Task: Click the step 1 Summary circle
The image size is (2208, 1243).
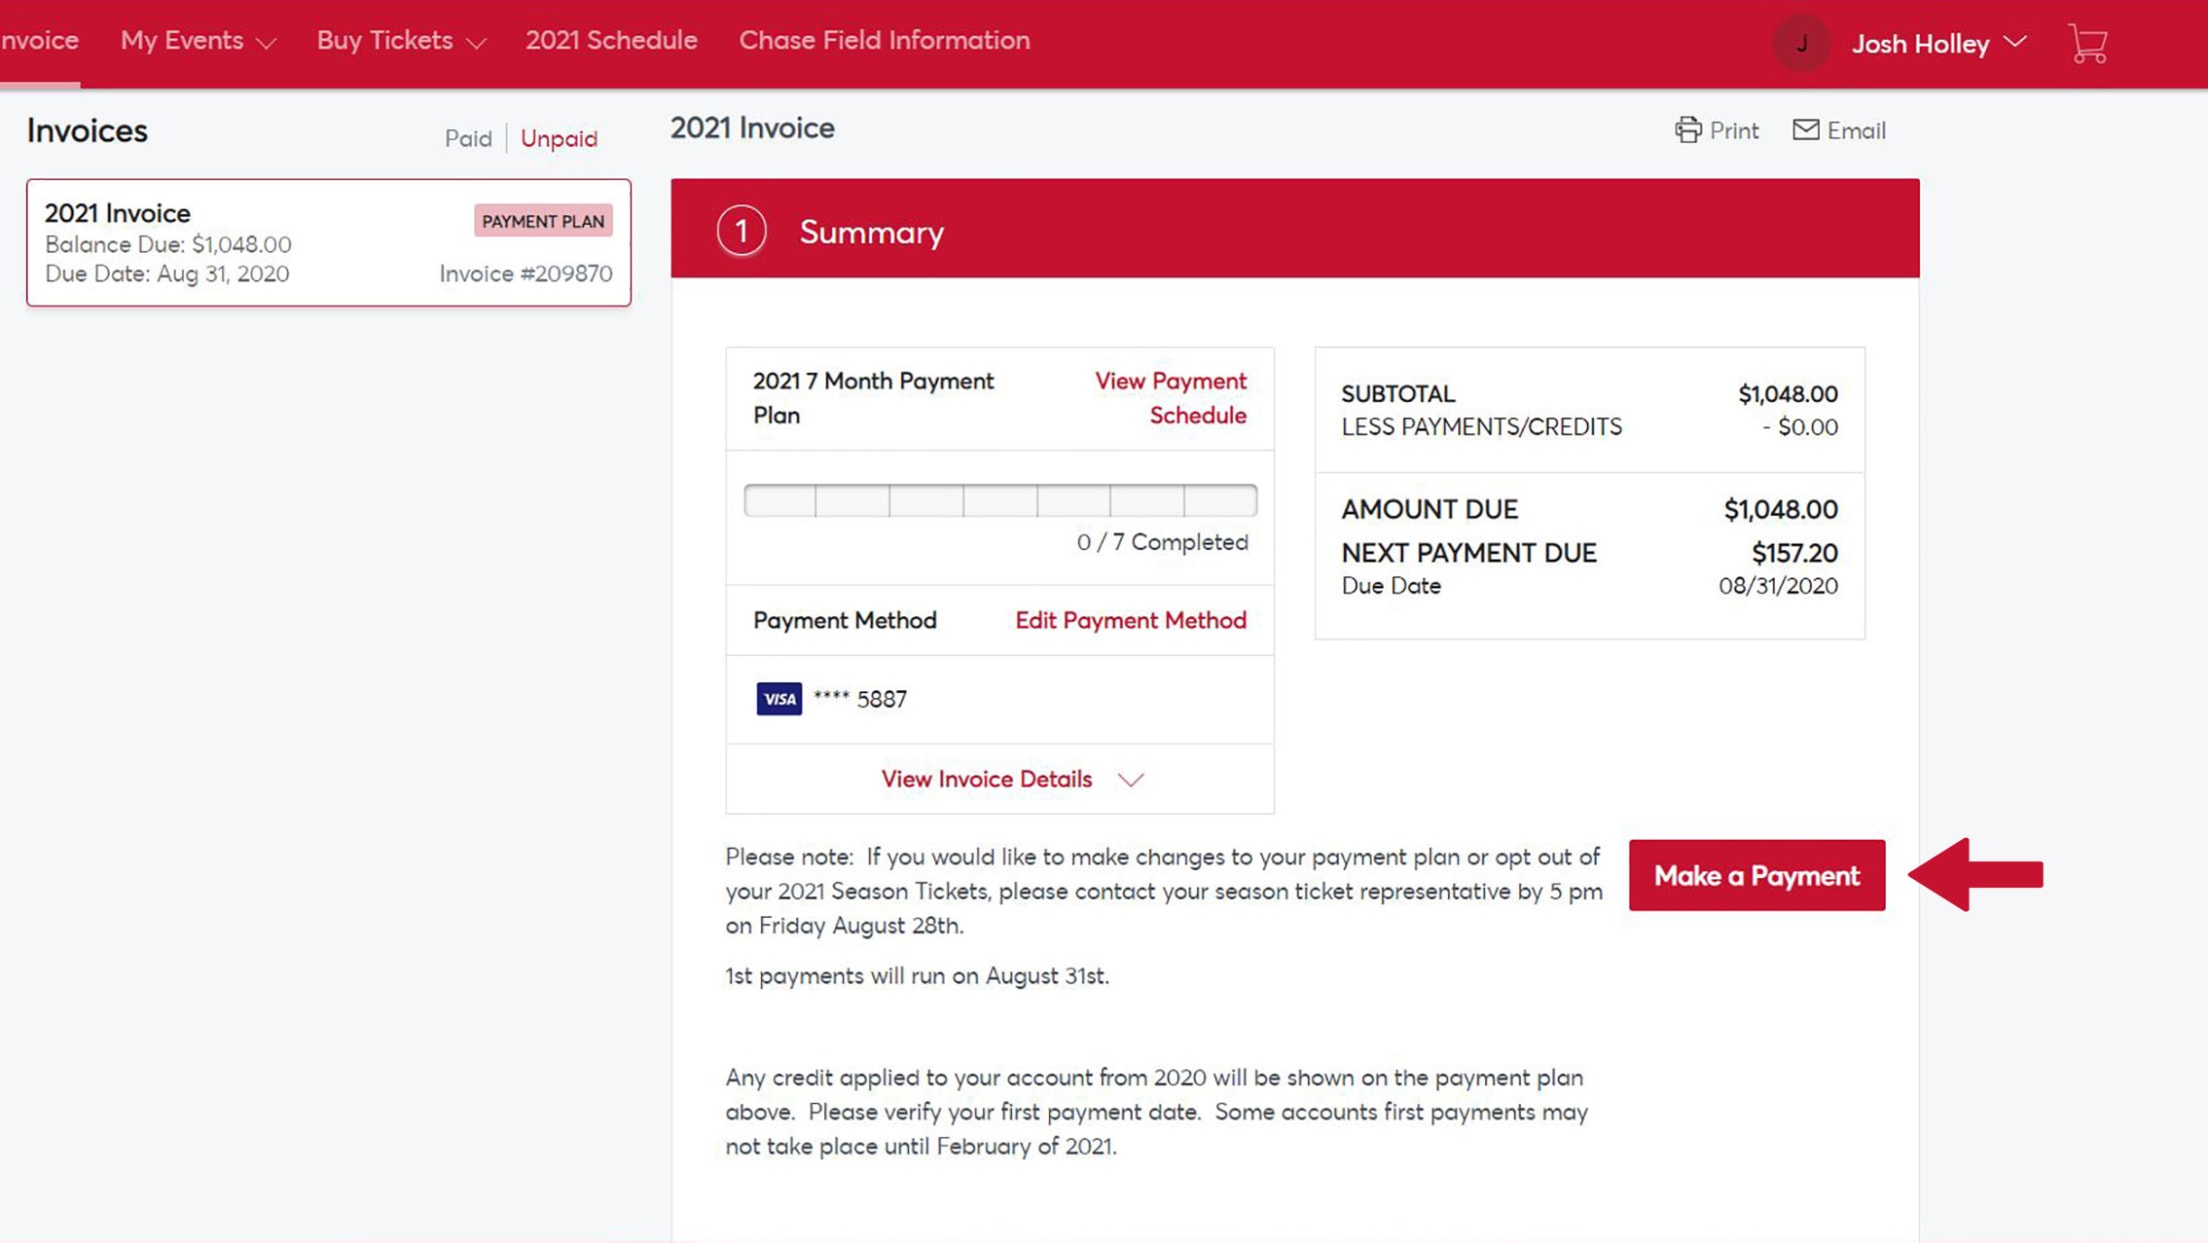Action: coord(741,231)
